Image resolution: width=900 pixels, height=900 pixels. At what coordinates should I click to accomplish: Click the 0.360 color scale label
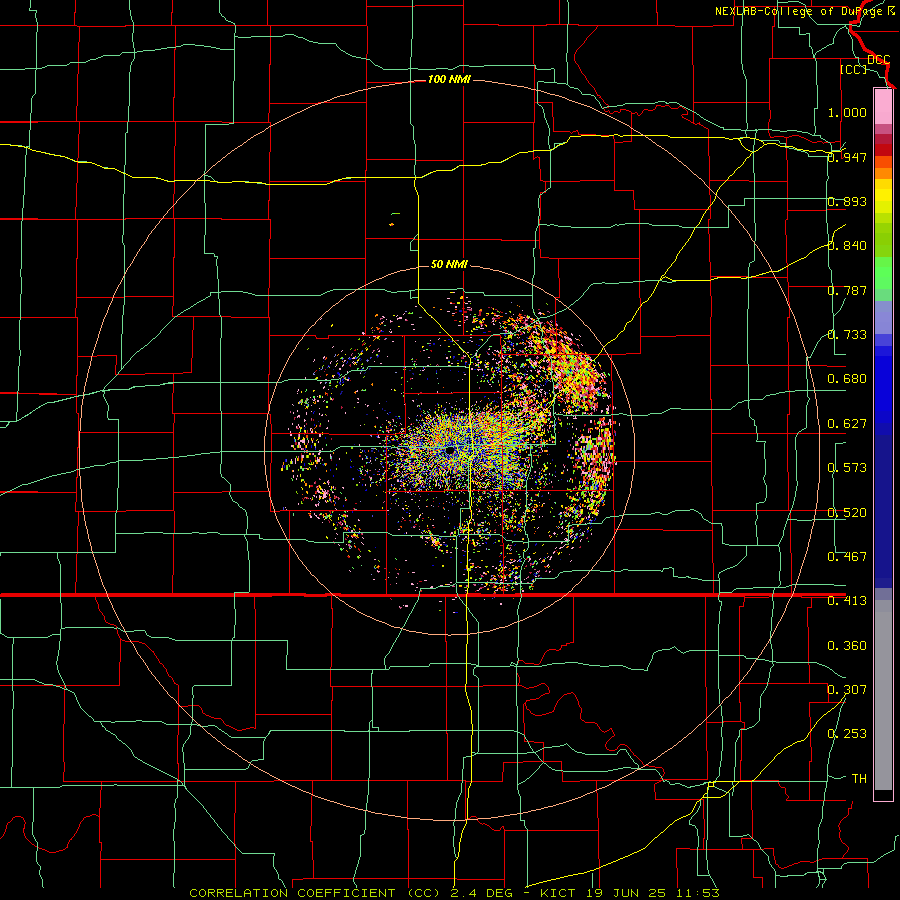(x=847, y=646)
